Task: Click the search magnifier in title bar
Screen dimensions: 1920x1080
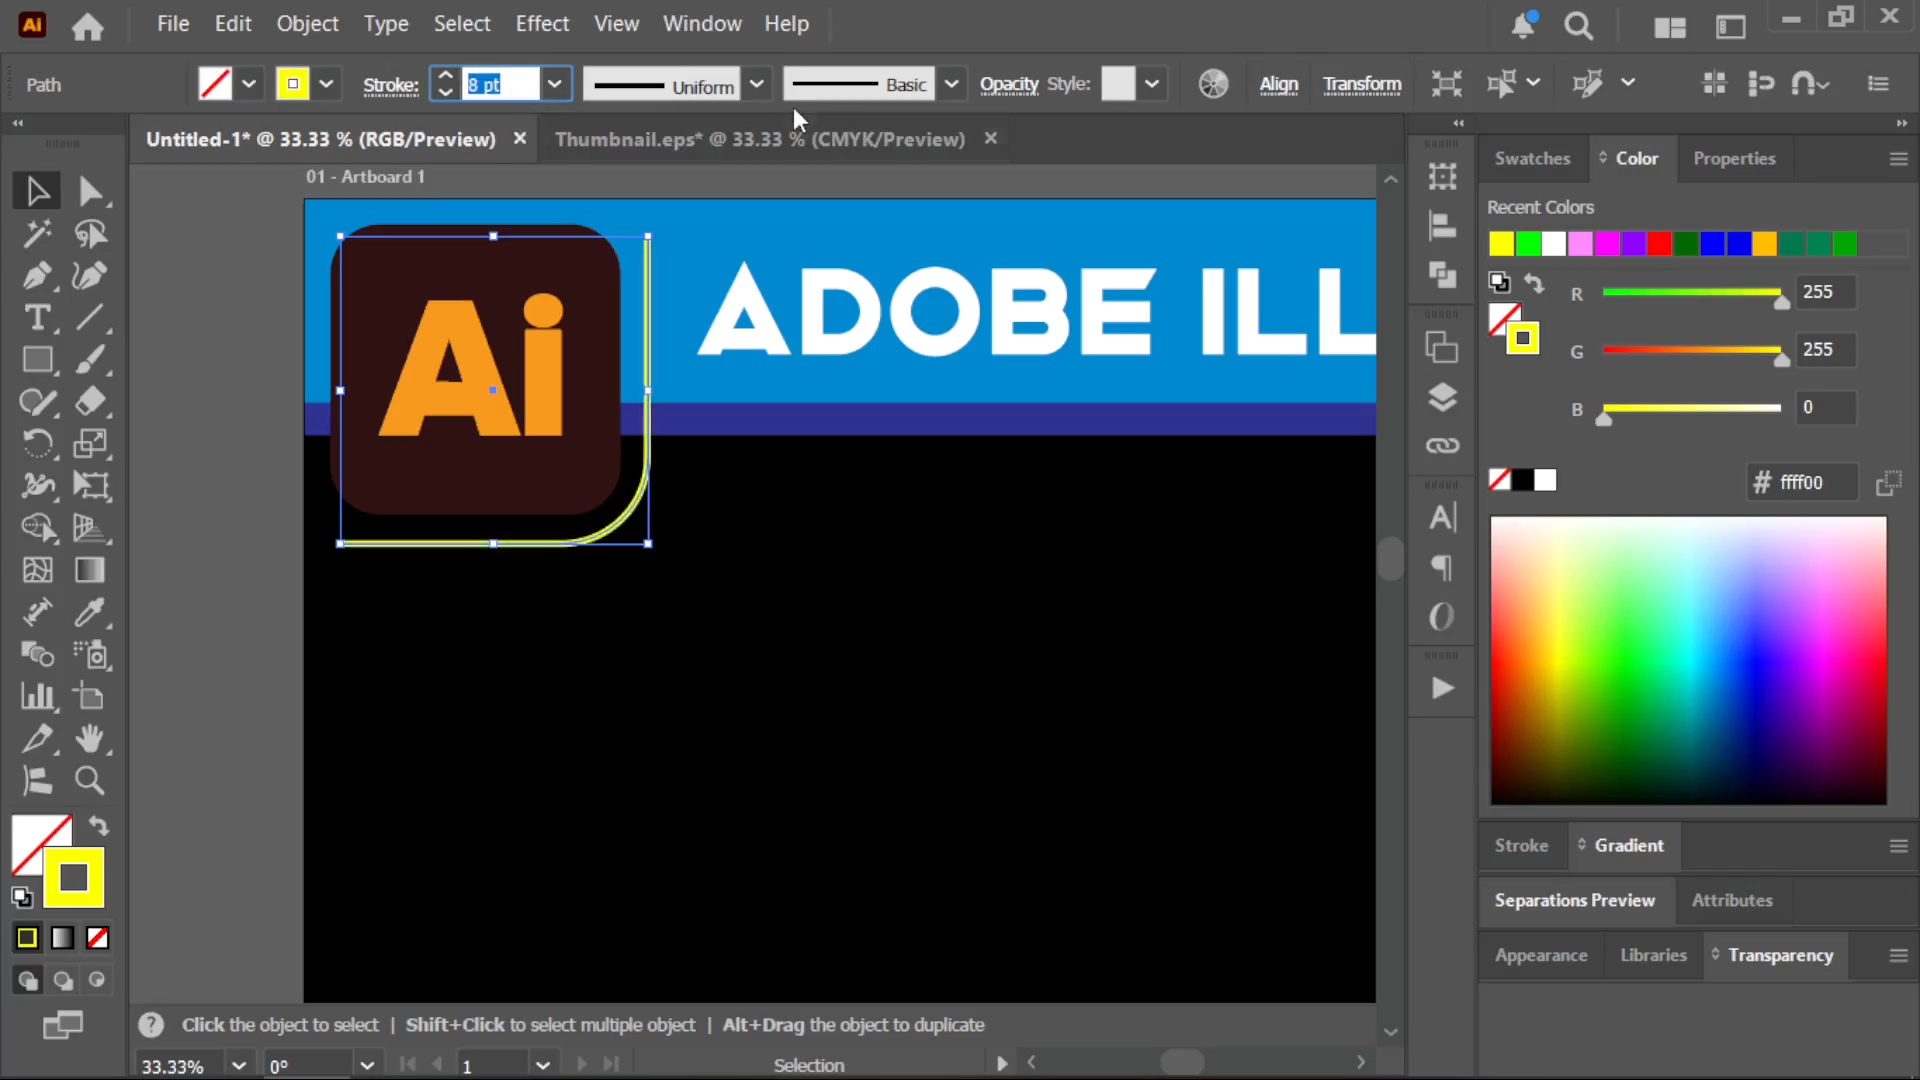Action: click(1579, 26)
